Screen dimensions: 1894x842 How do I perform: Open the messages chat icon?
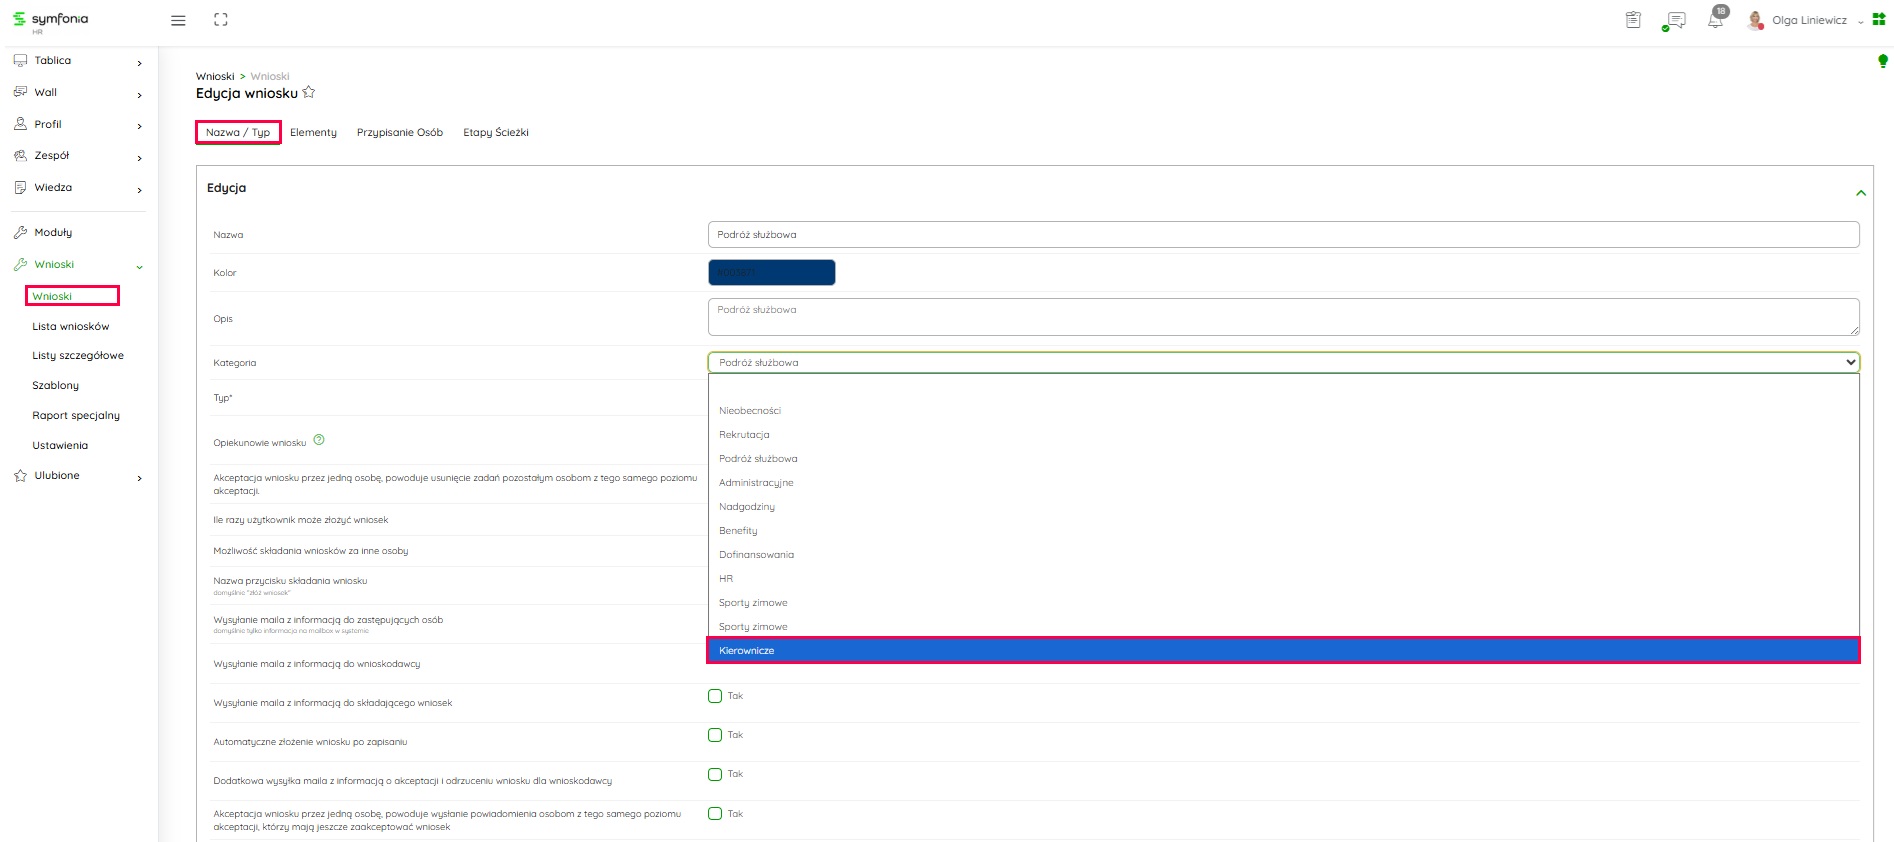pyautogui.click(x=1675, y=20)
